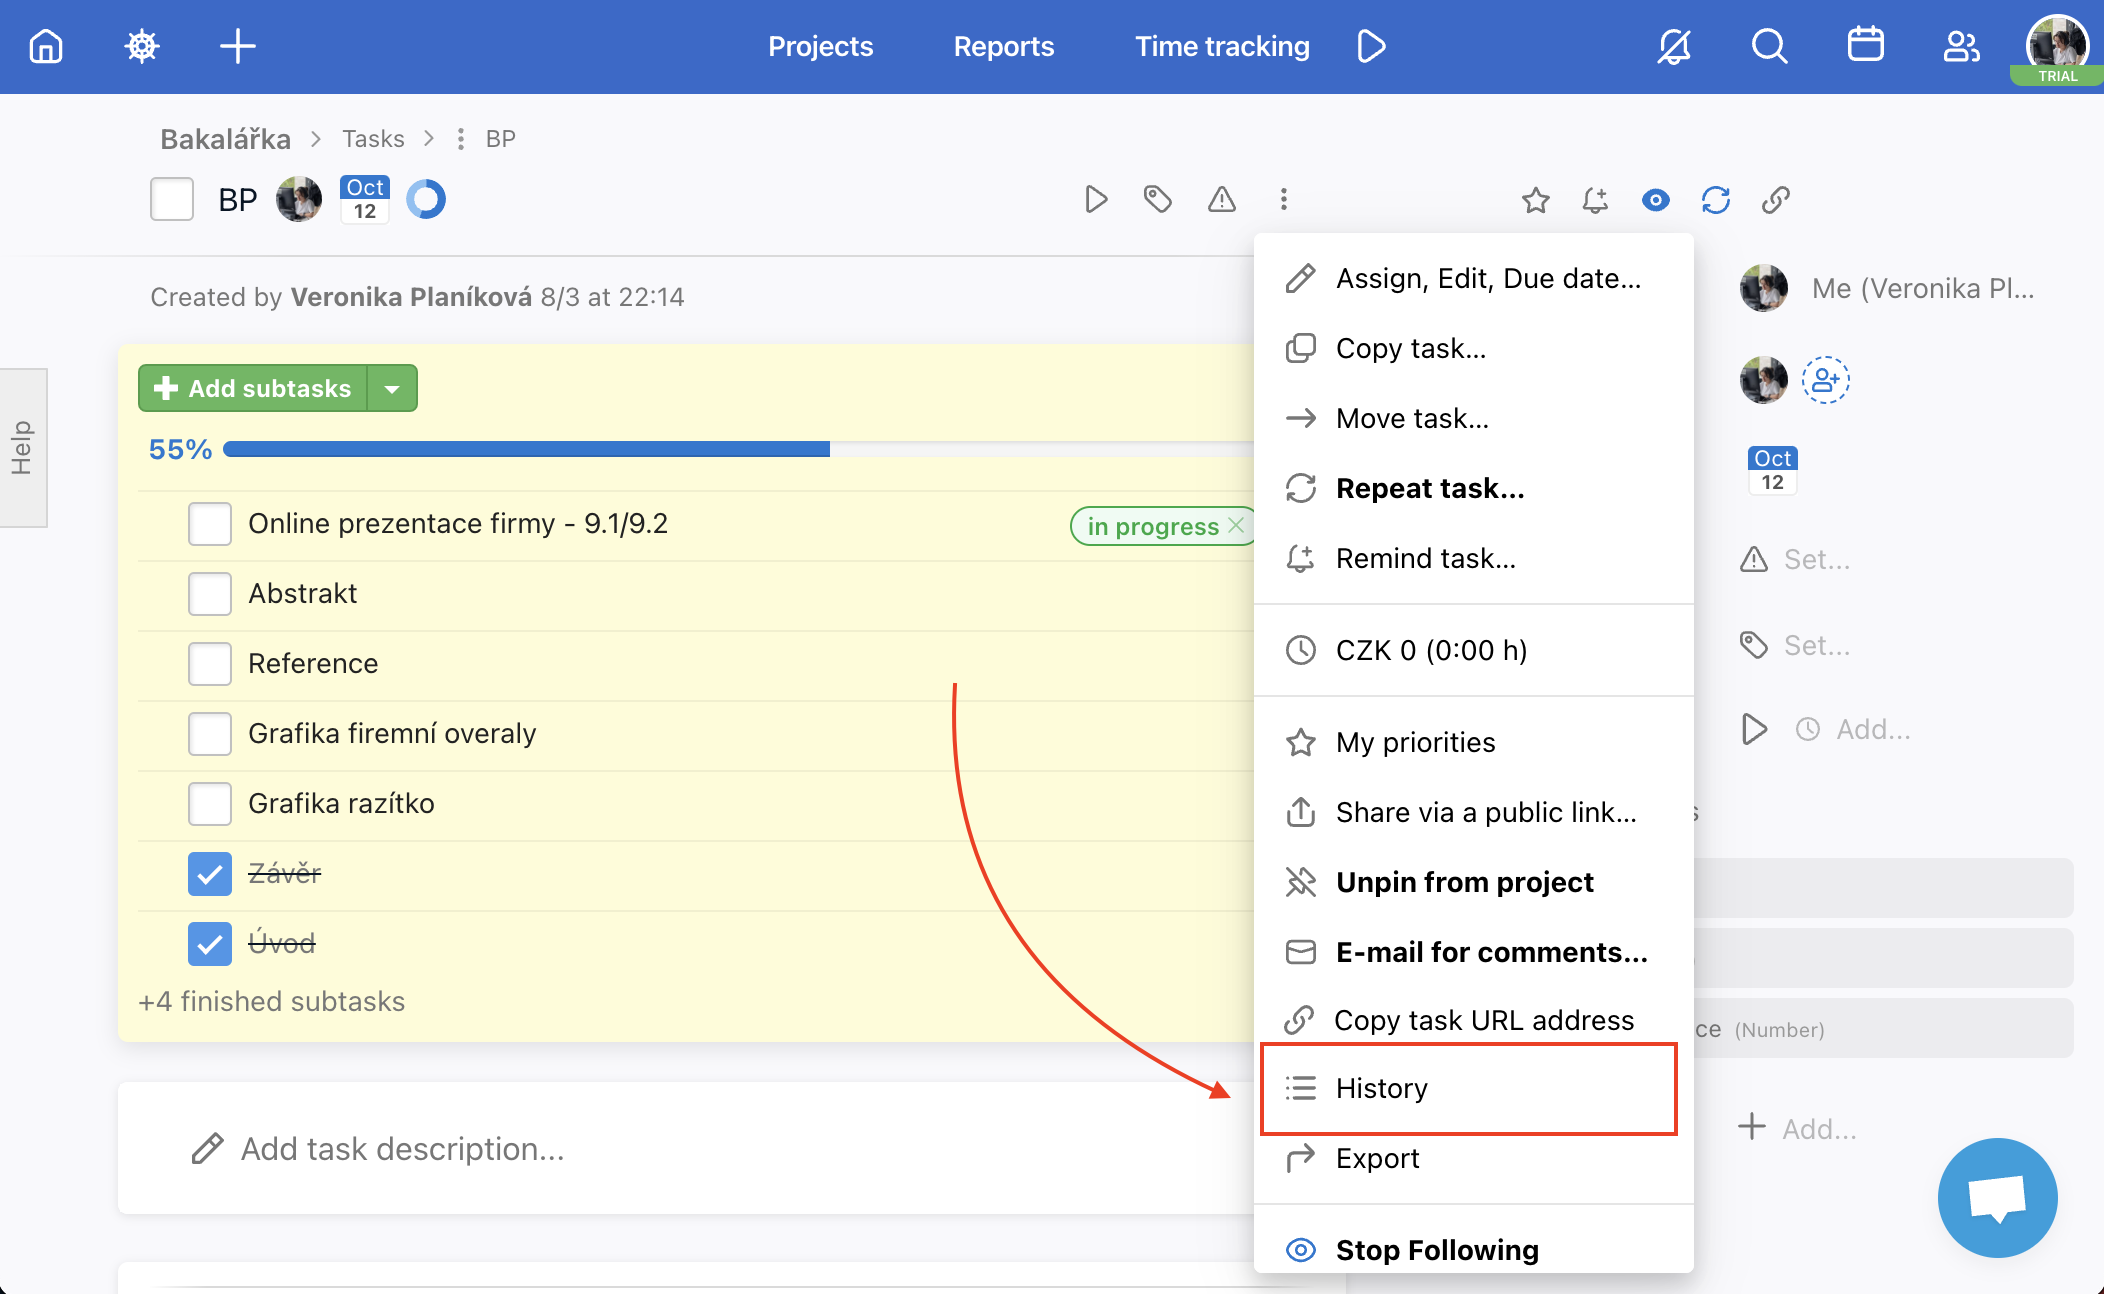Go to Bakalářka project breadcrumb
2104x1294 pixels.
tap(225, 139)
